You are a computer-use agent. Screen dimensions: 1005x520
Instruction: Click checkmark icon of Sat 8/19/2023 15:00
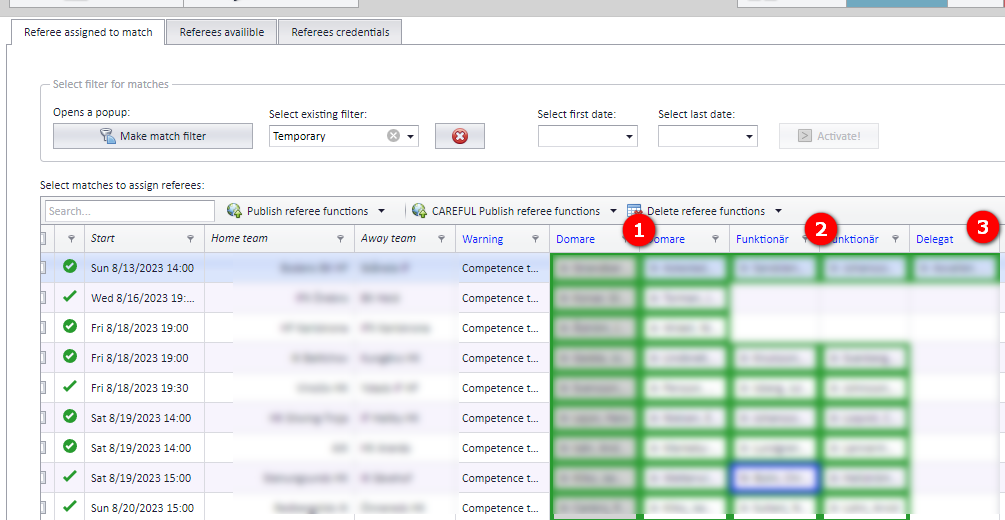click(70, 476)
